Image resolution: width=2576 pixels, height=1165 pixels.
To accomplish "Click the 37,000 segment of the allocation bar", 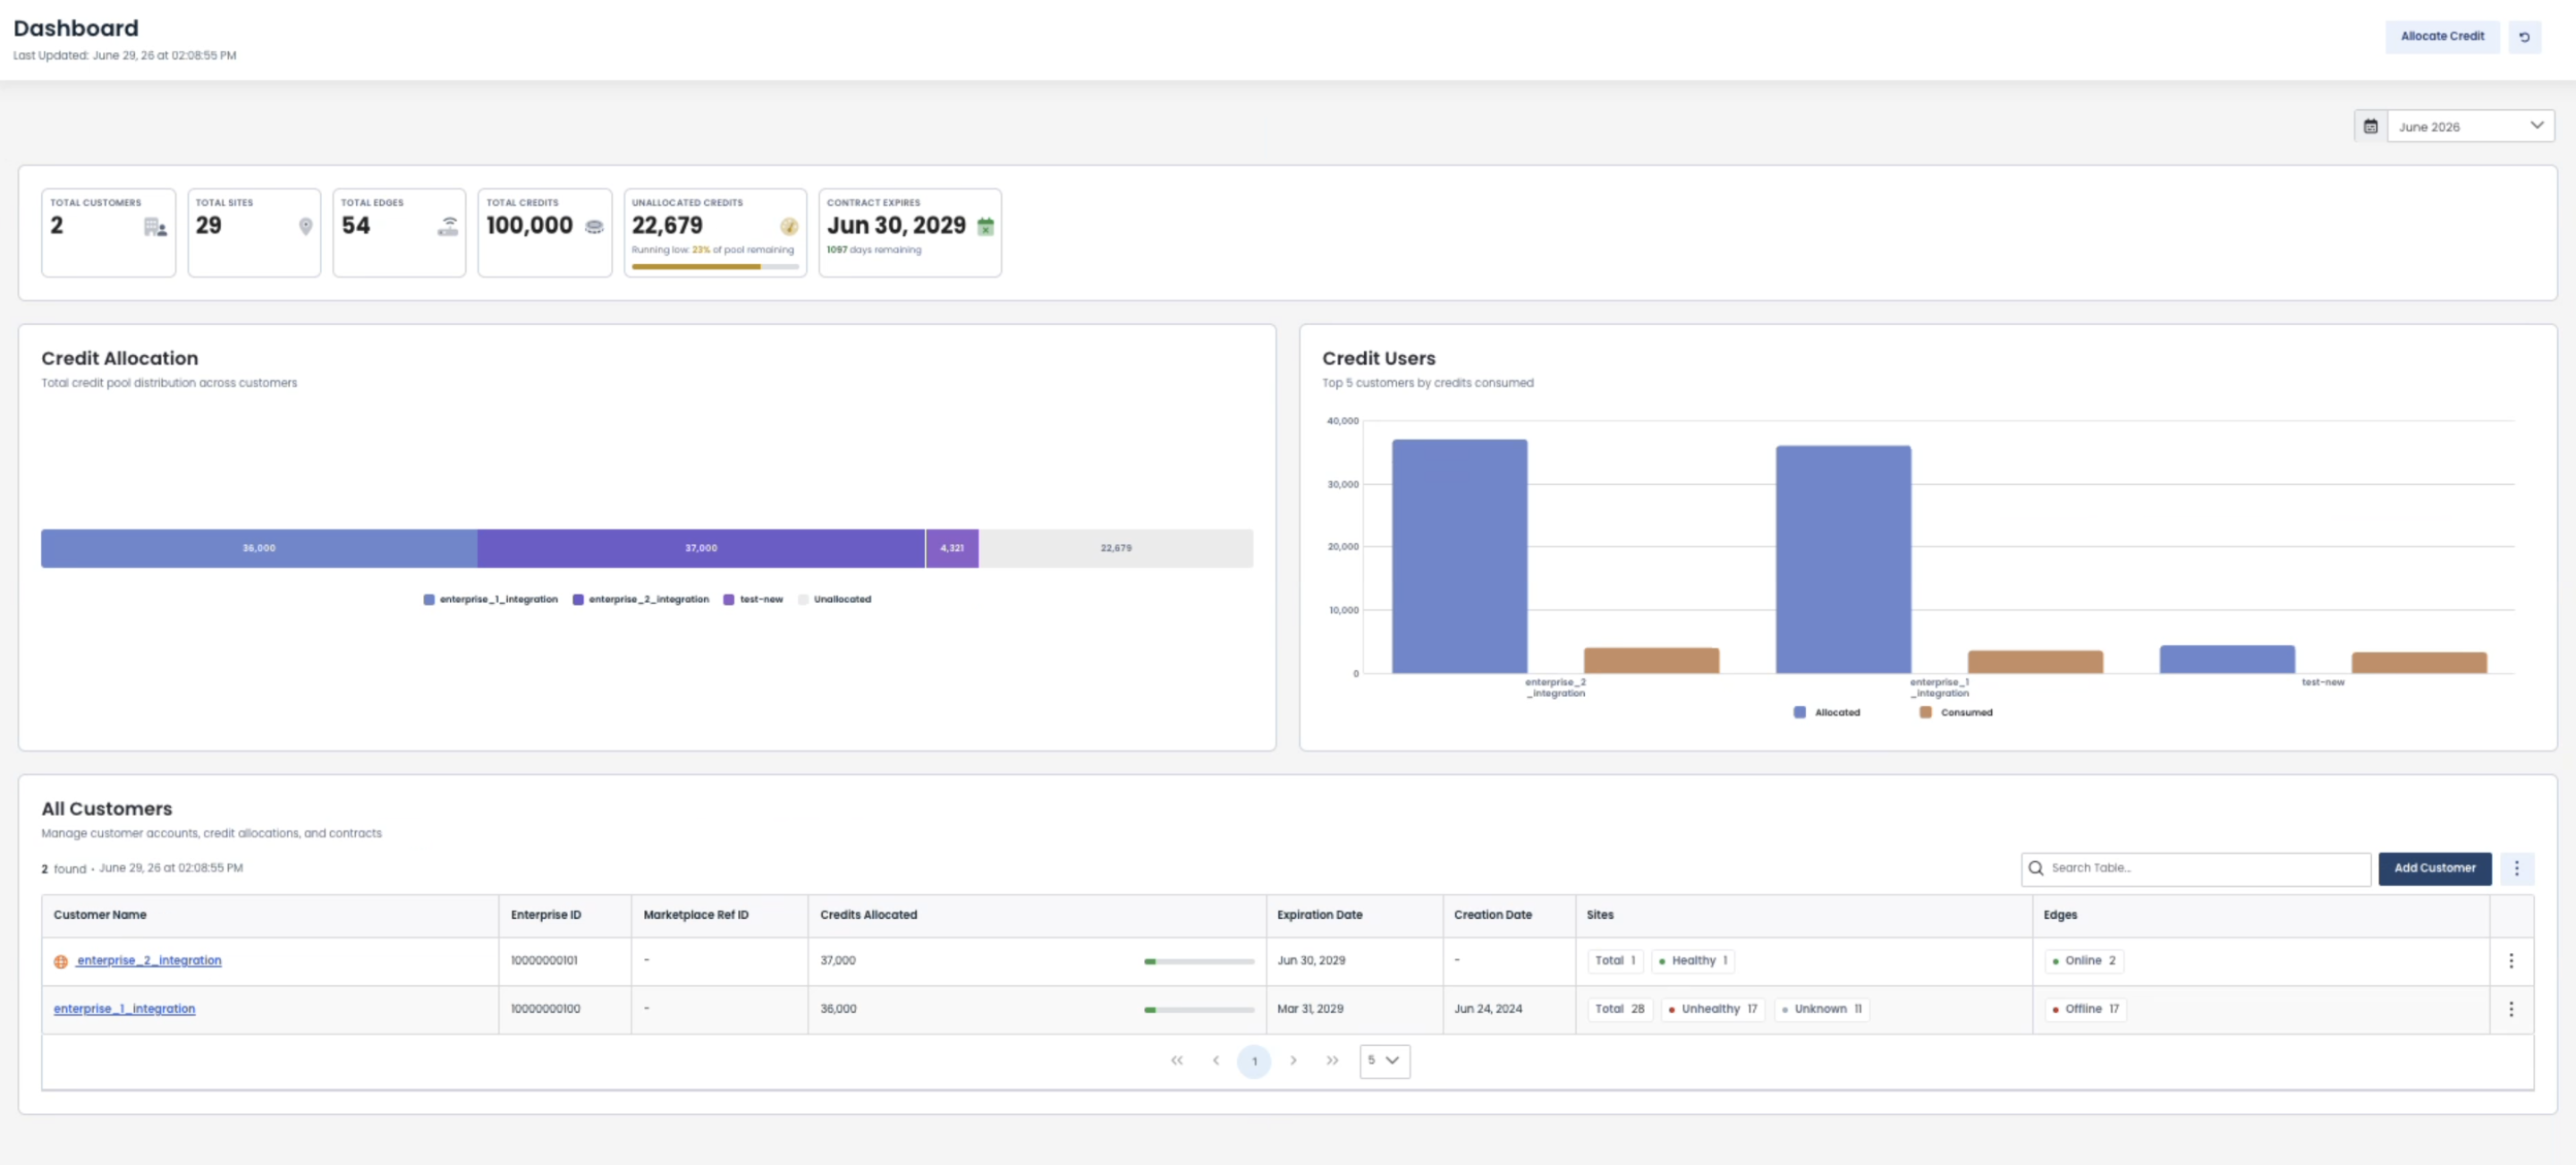I will pos(701,549).
